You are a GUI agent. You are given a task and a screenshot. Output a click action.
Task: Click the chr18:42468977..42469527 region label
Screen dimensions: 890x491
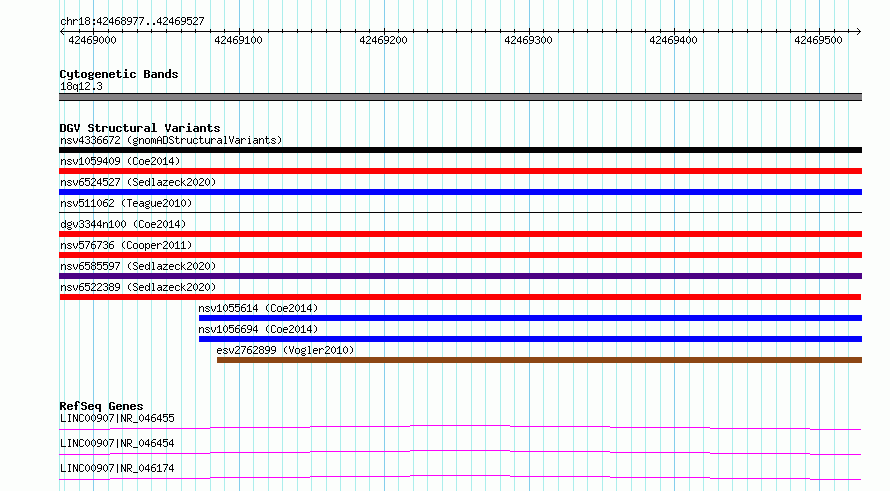132,21
